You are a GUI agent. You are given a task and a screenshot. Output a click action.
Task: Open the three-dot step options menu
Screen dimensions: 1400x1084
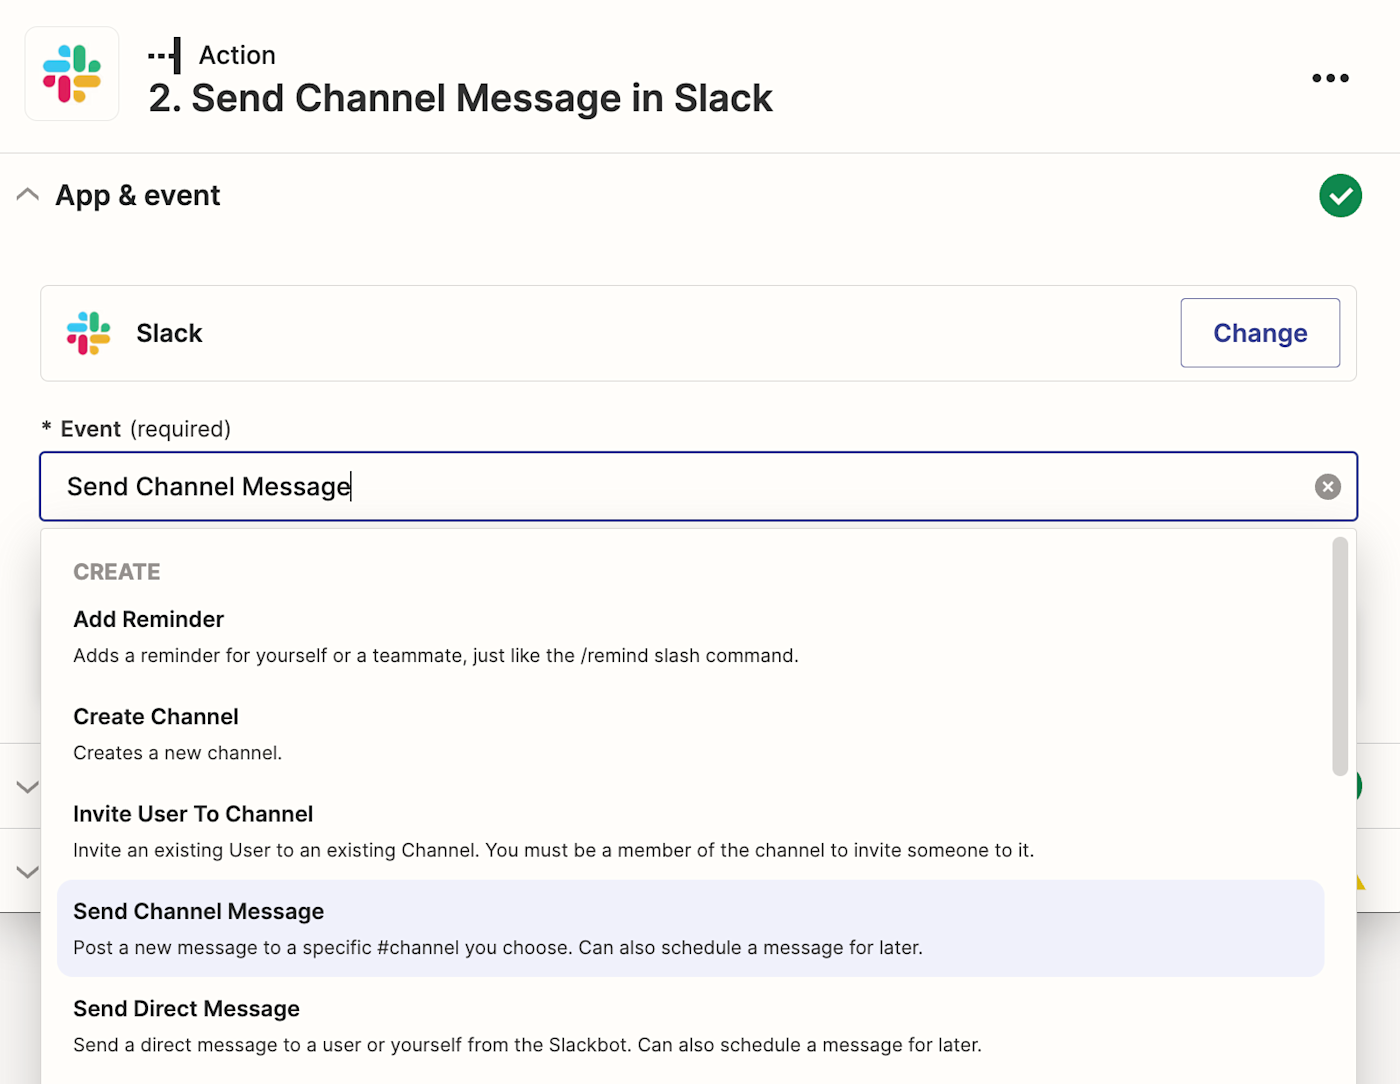coord(1330,78)
